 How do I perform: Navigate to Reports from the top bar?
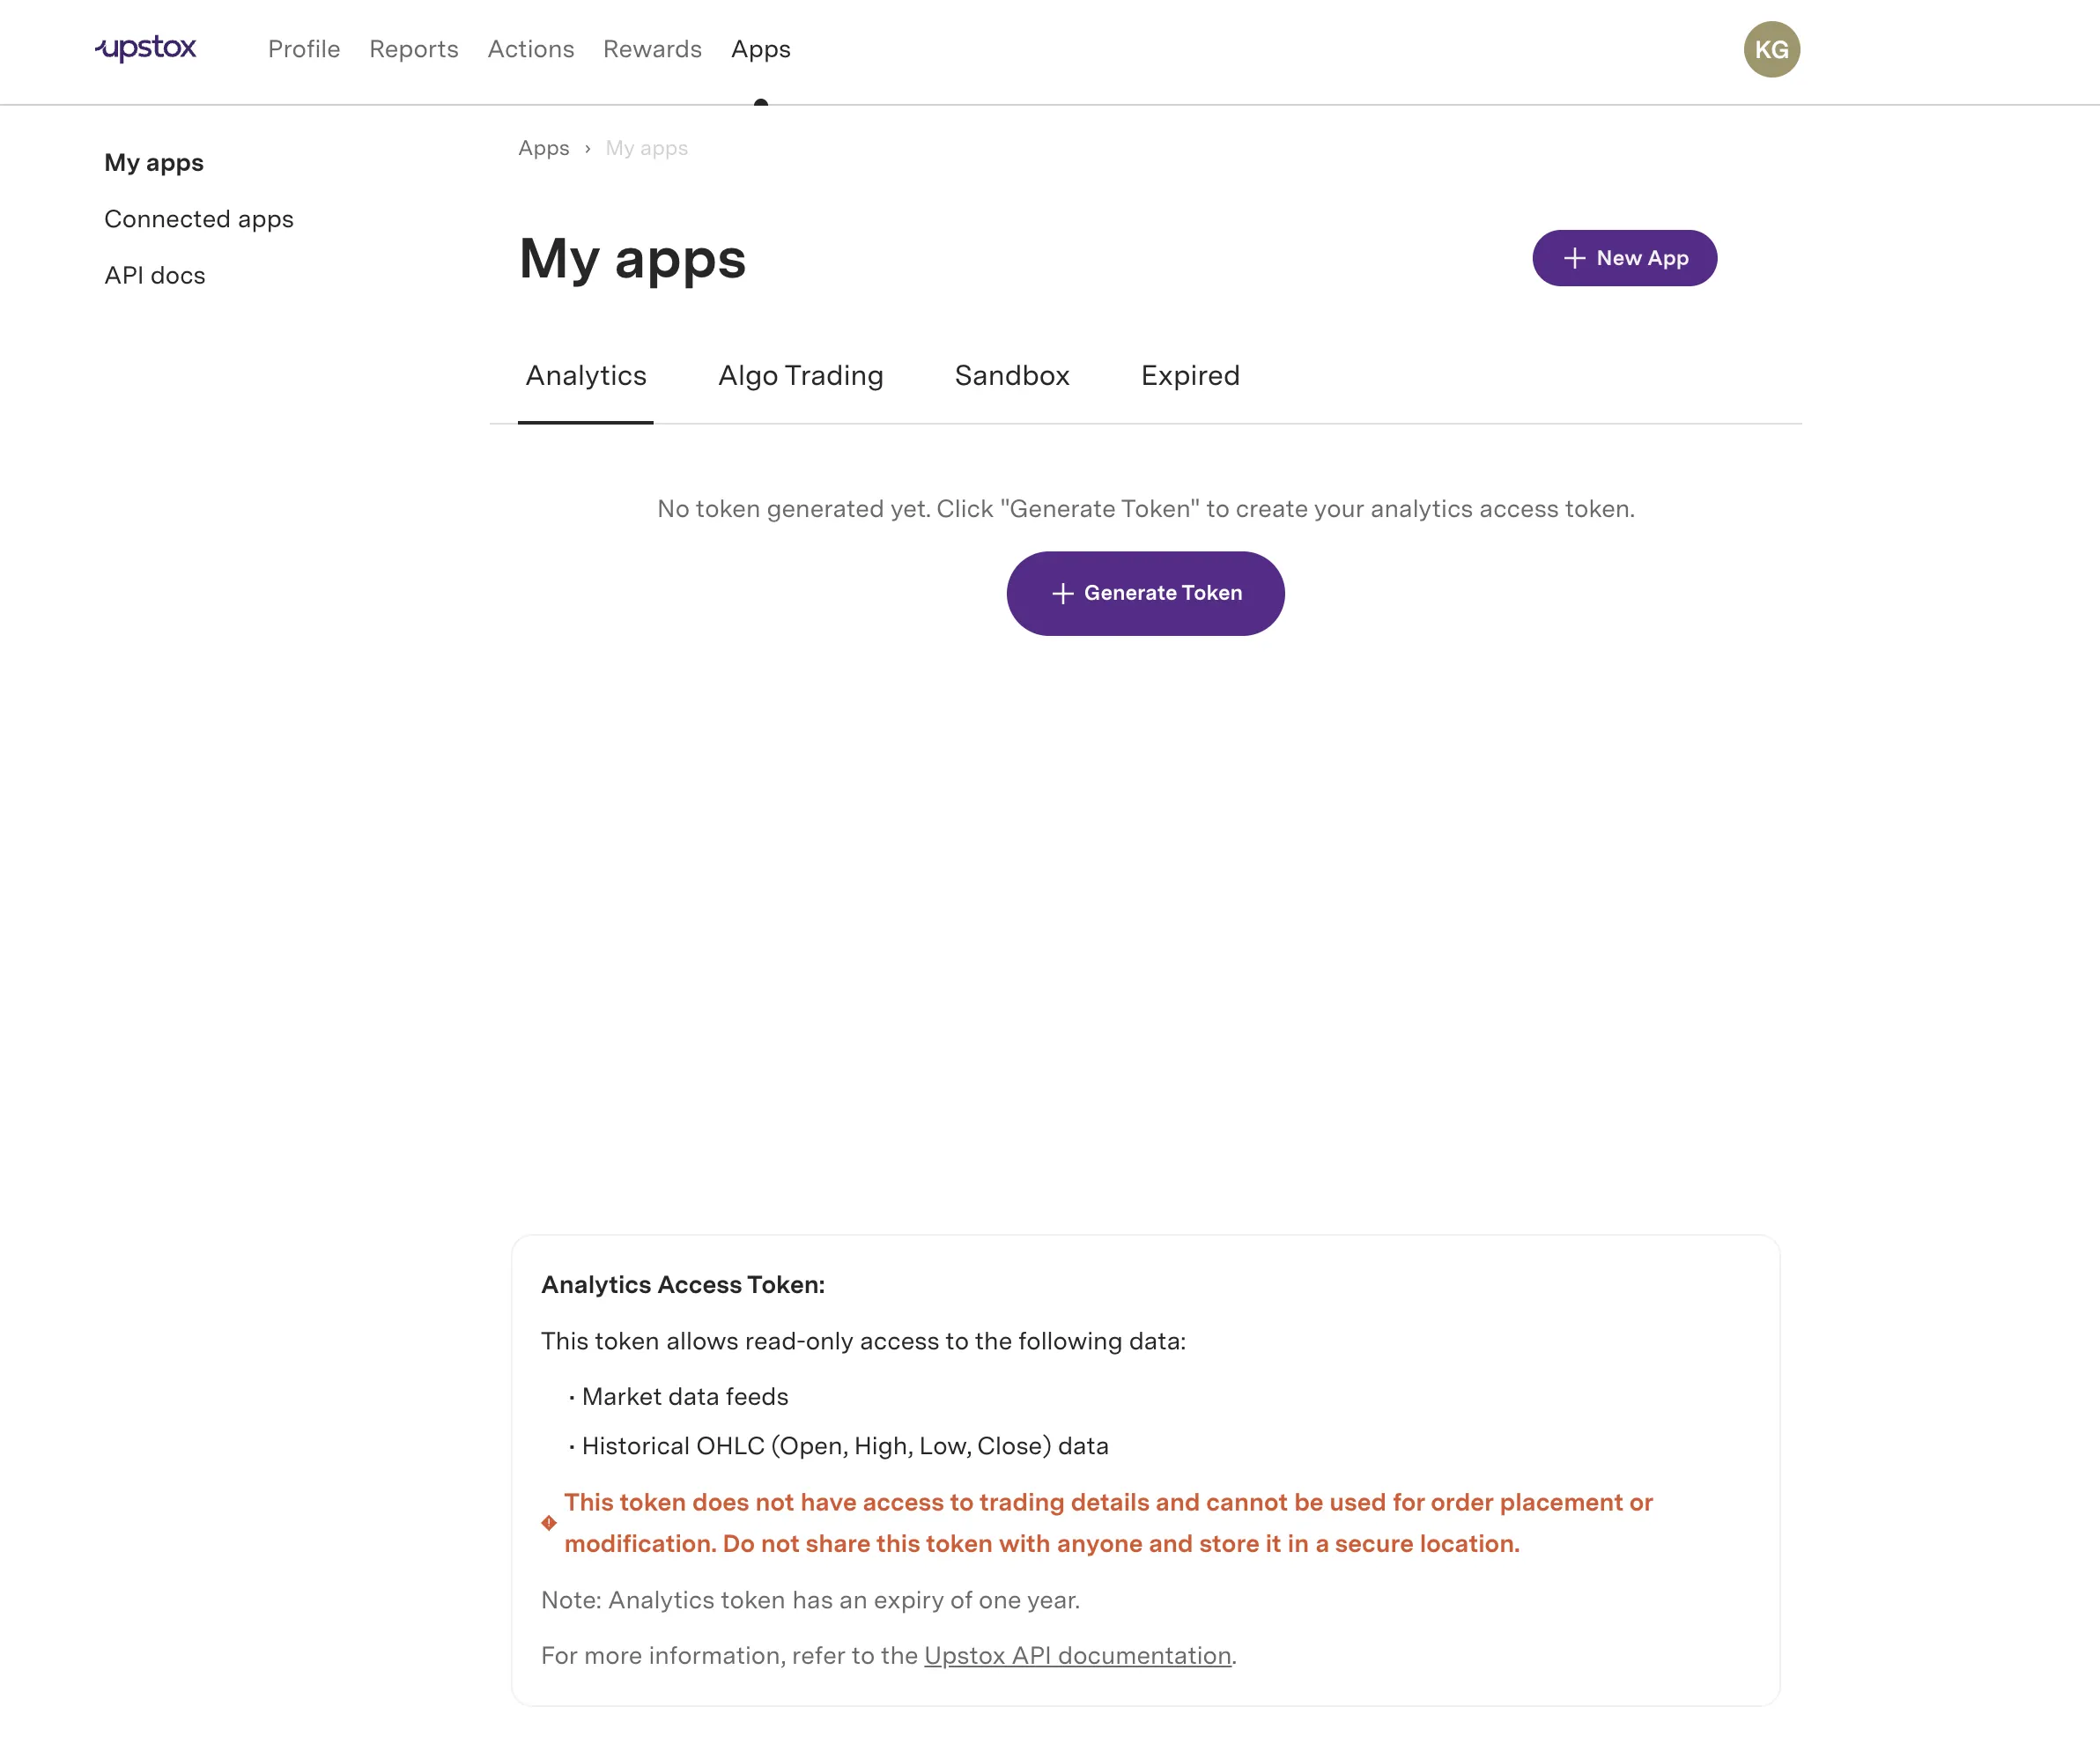click(413, 49)
